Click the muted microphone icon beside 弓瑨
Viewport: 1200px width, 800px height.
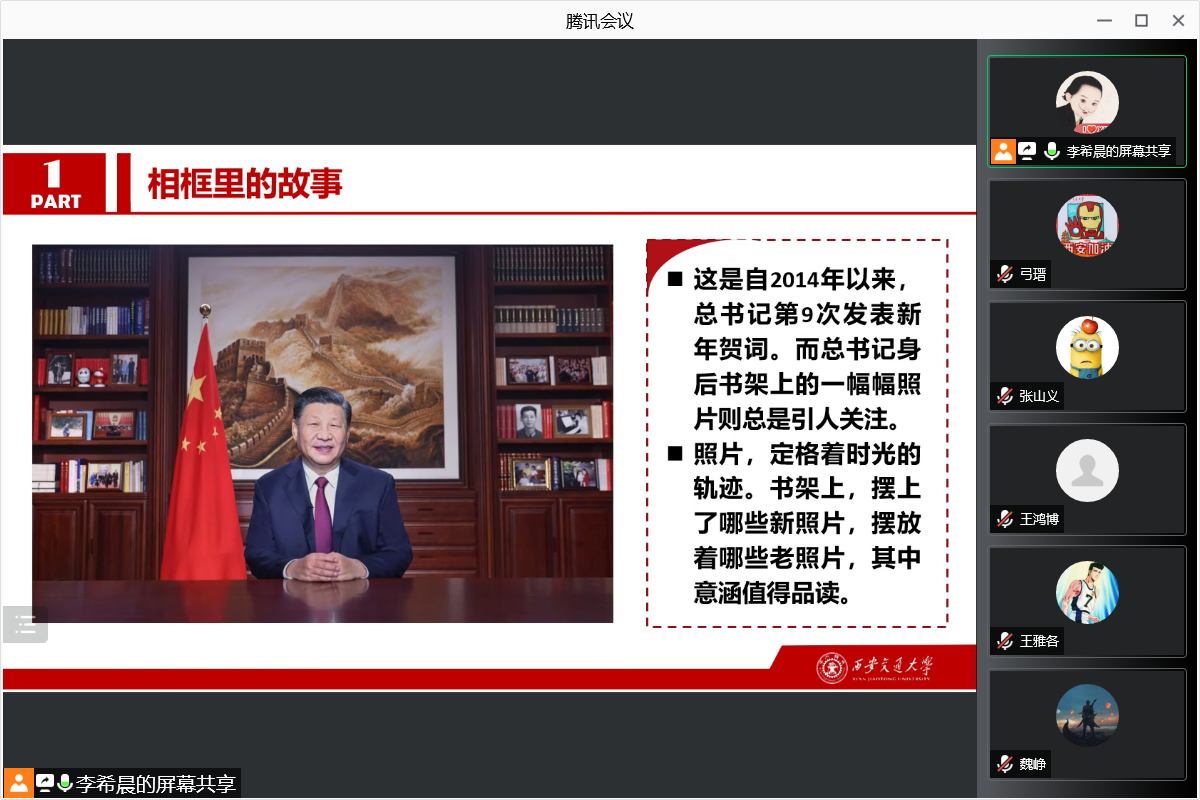1004,274
